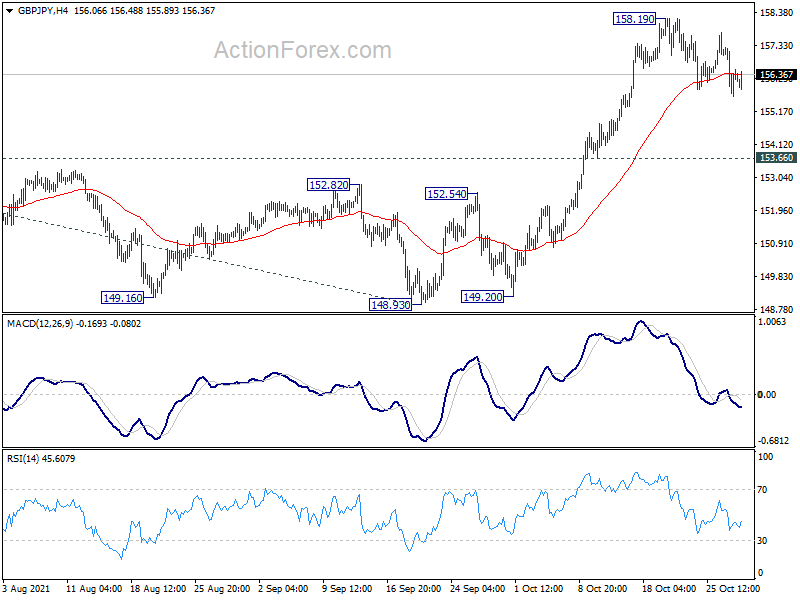Image resolution: width=800 pixels, height=600 pixels.
Task: Click the 154.120 price axis value
Action: 776,145
